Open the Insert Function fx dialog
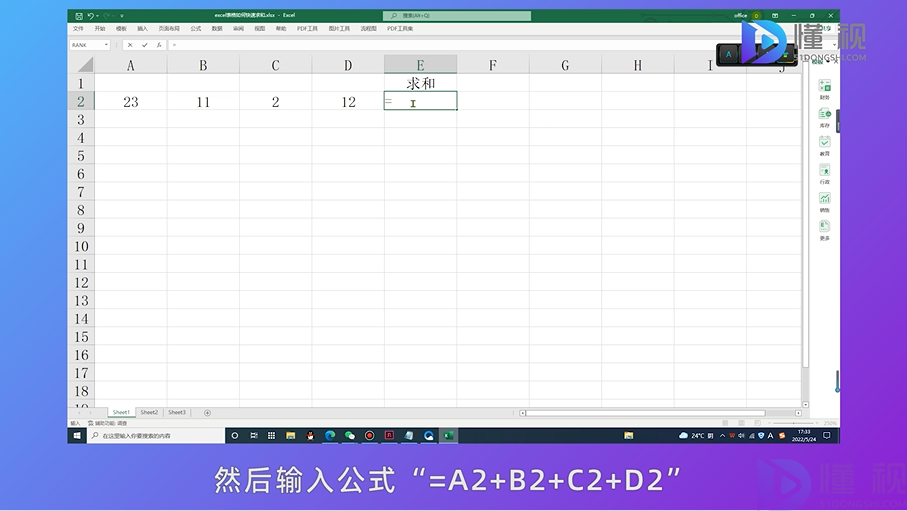 (x=159, y=45)
